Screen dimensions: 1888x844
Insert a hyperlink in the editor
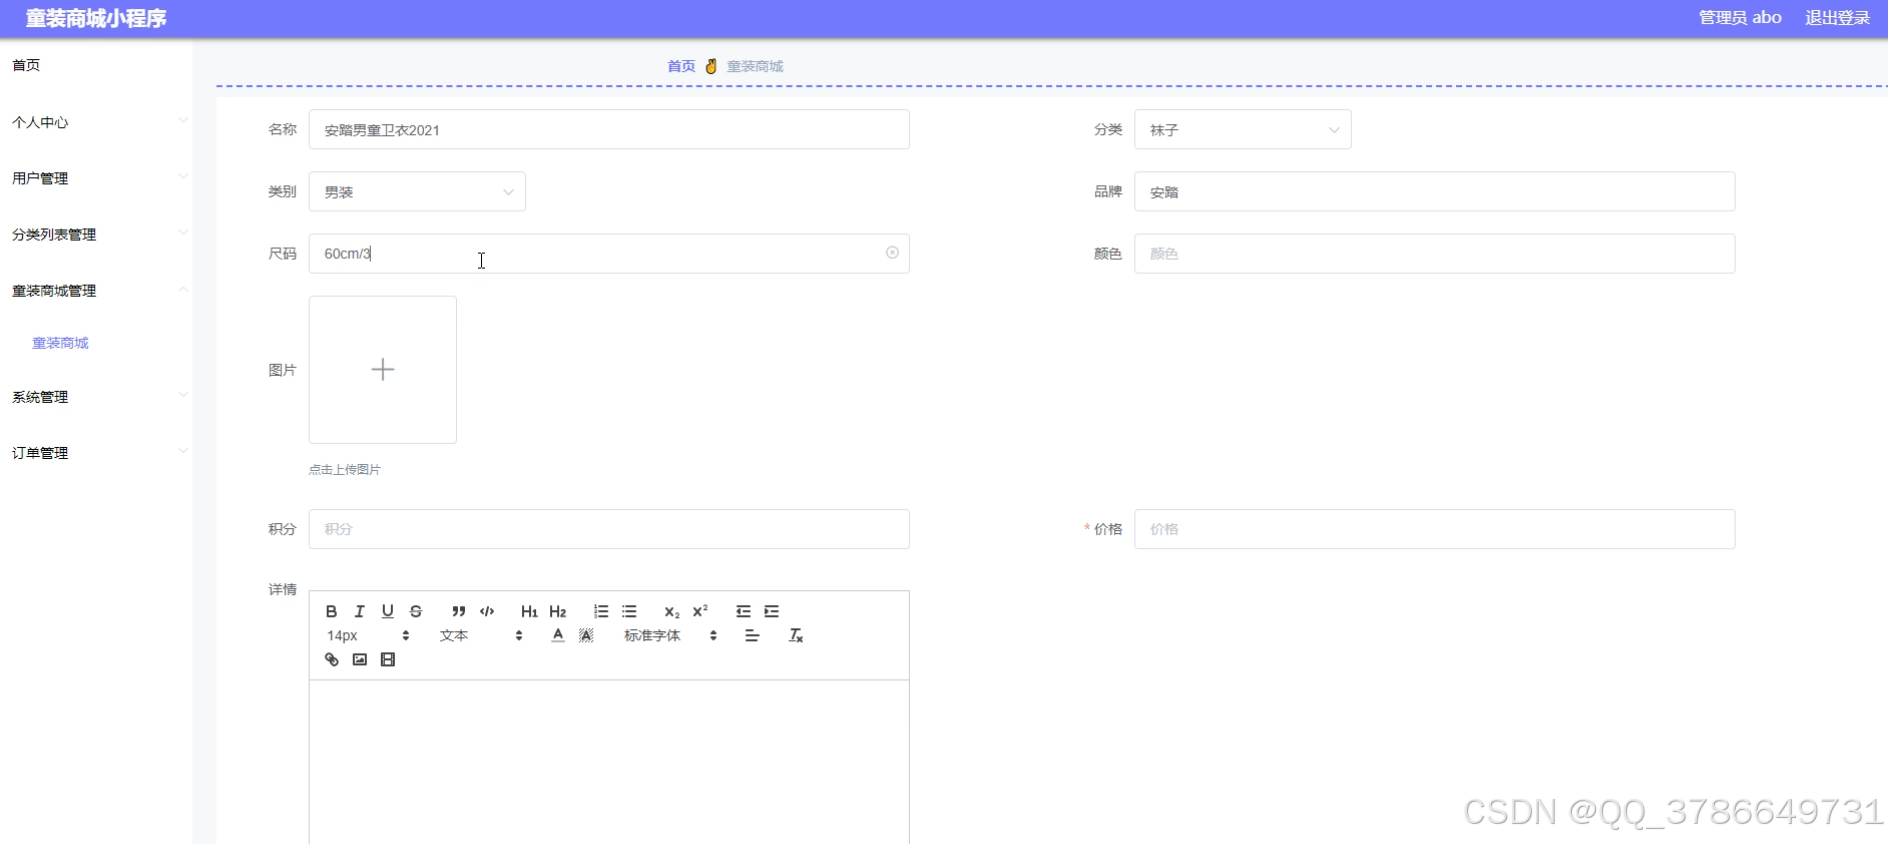click(x=331, y=659)
